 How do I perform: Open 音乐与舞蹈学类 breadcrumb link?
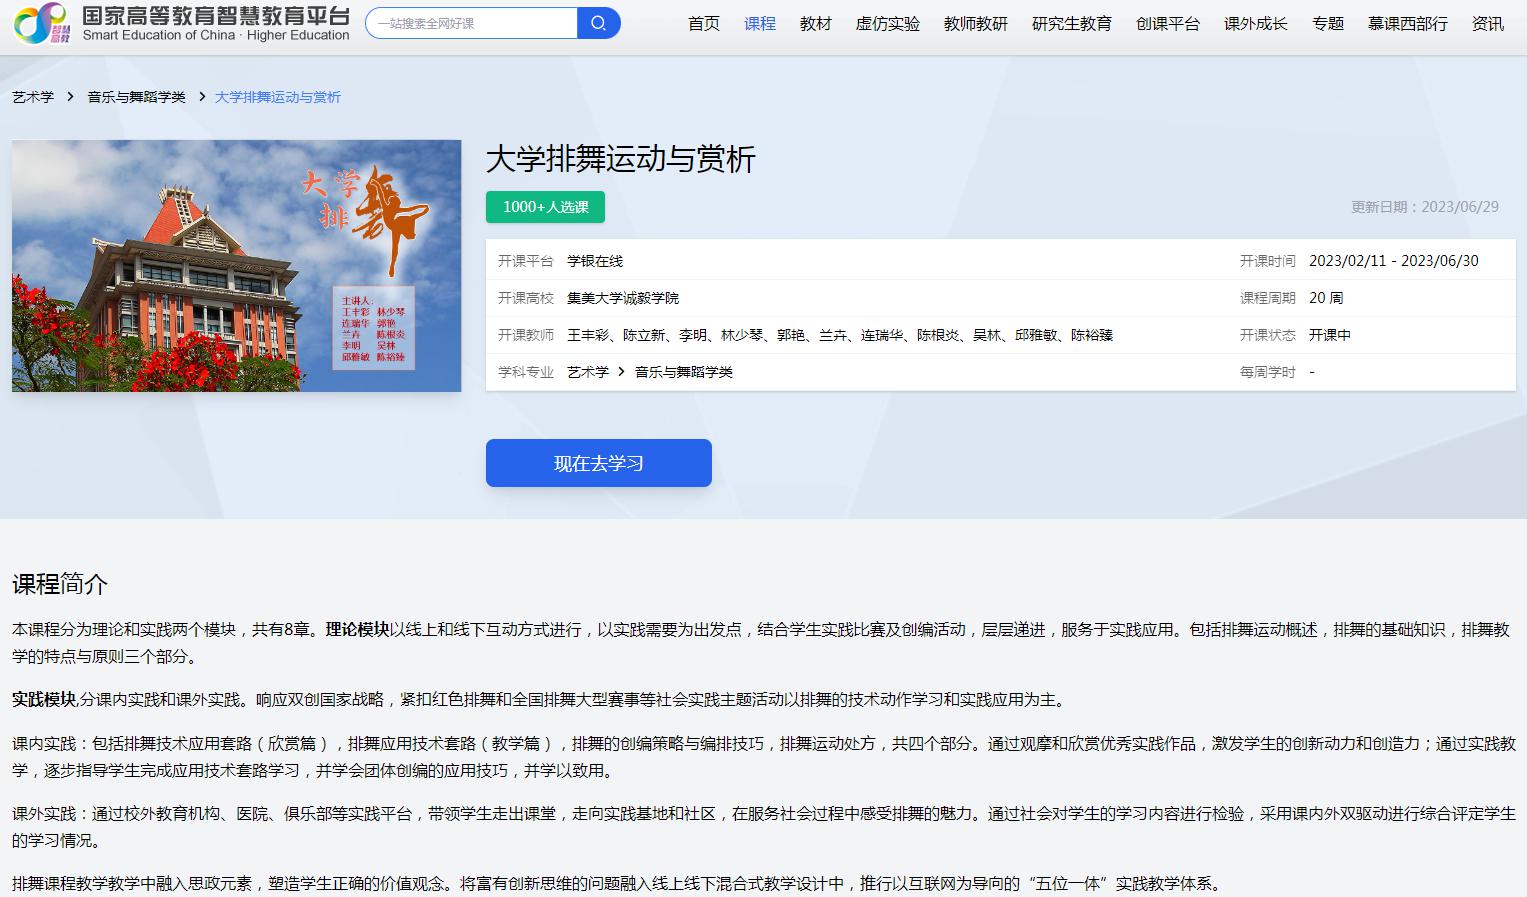click(137, 97)
